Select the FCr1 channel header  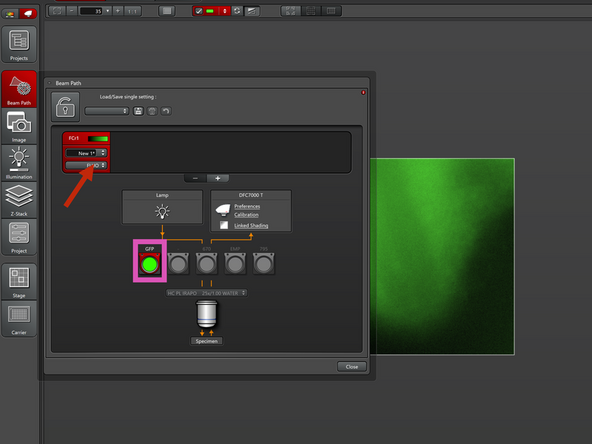[86, 138]
